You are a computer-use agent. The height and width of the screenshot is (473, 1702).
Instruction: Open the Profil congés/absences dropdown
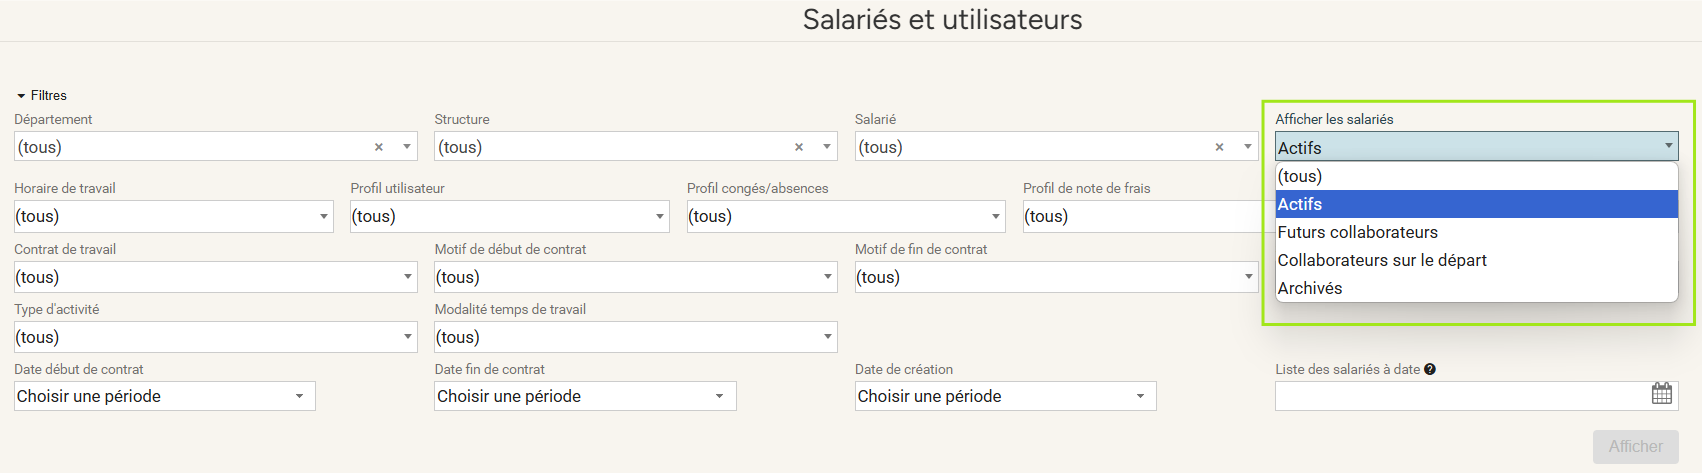846,216
